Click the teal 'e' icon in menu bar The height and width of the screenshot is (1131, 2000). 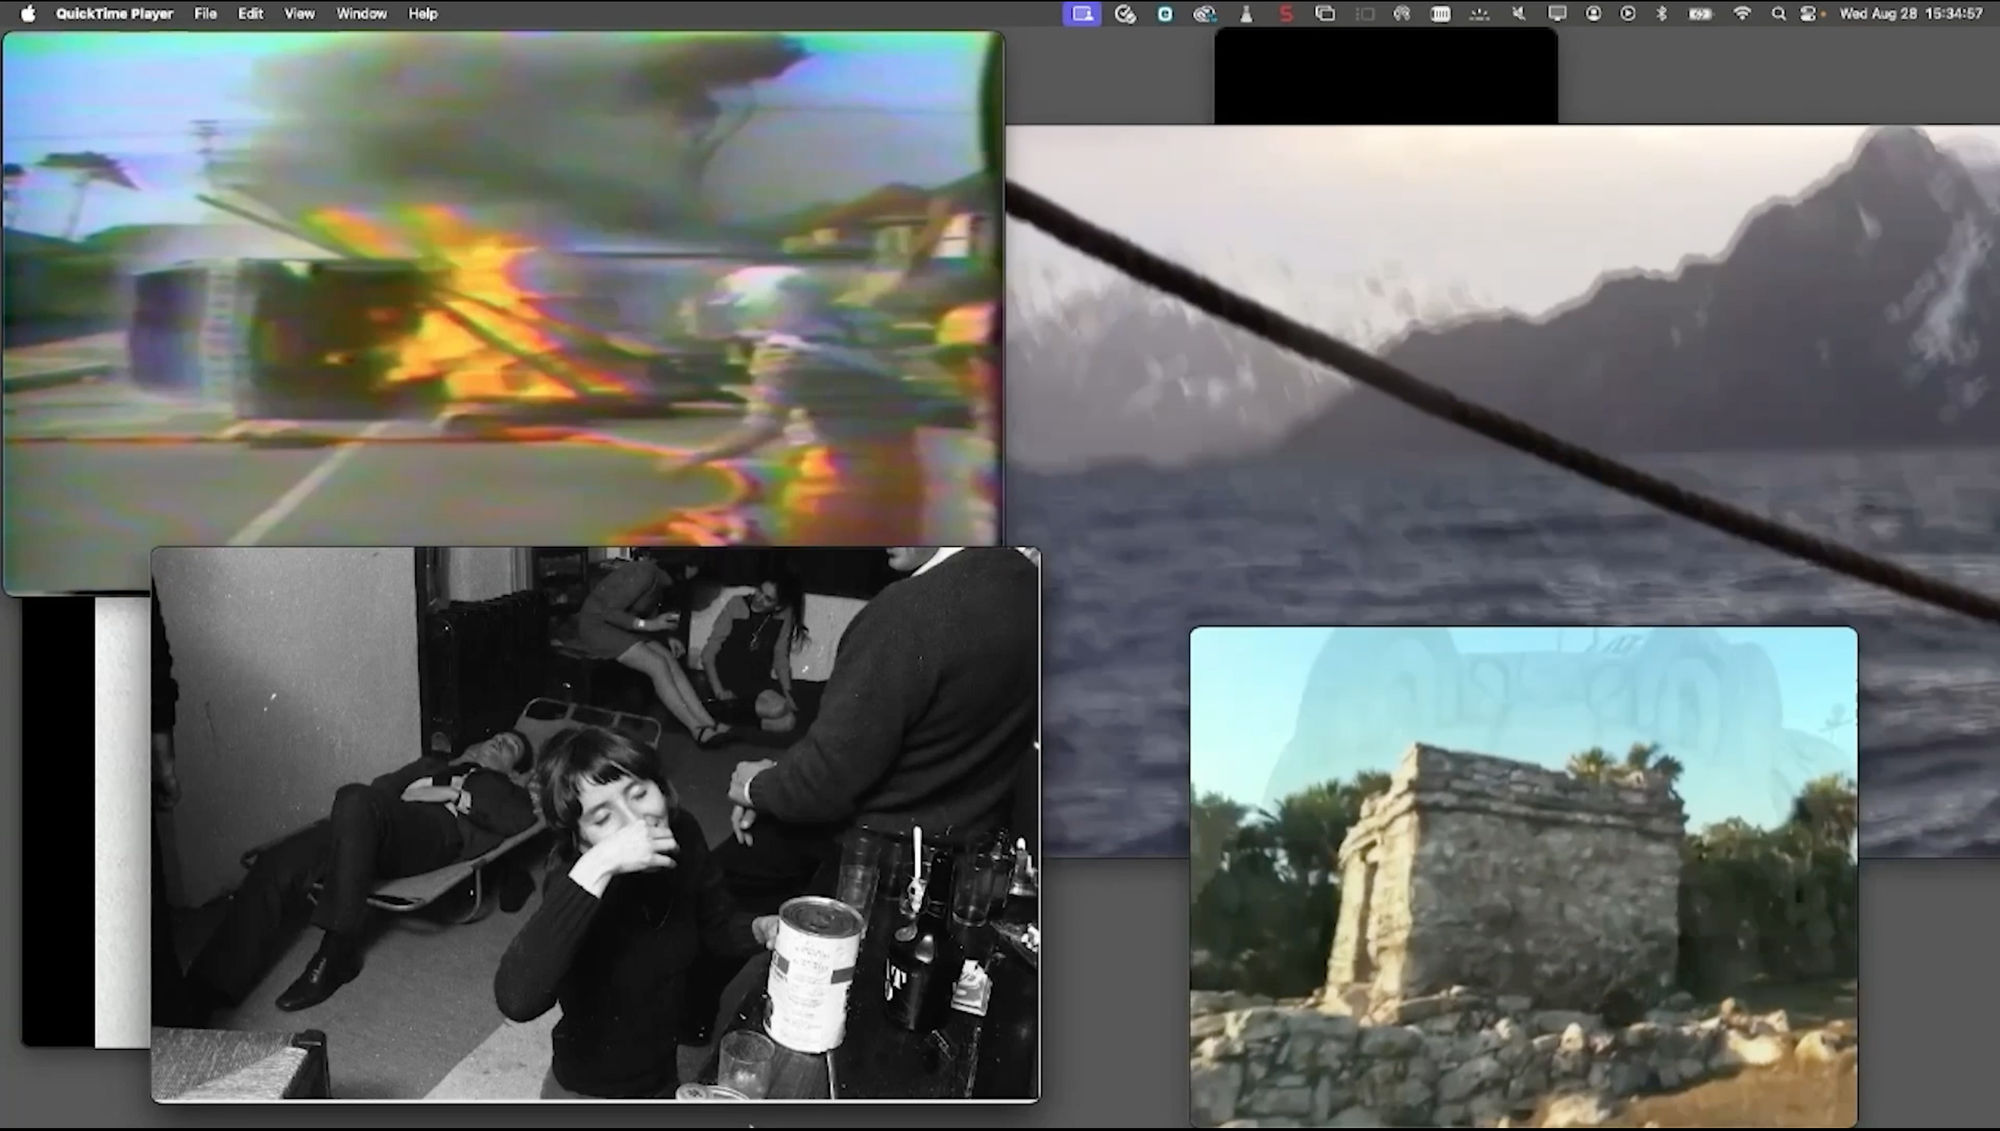1163,13
